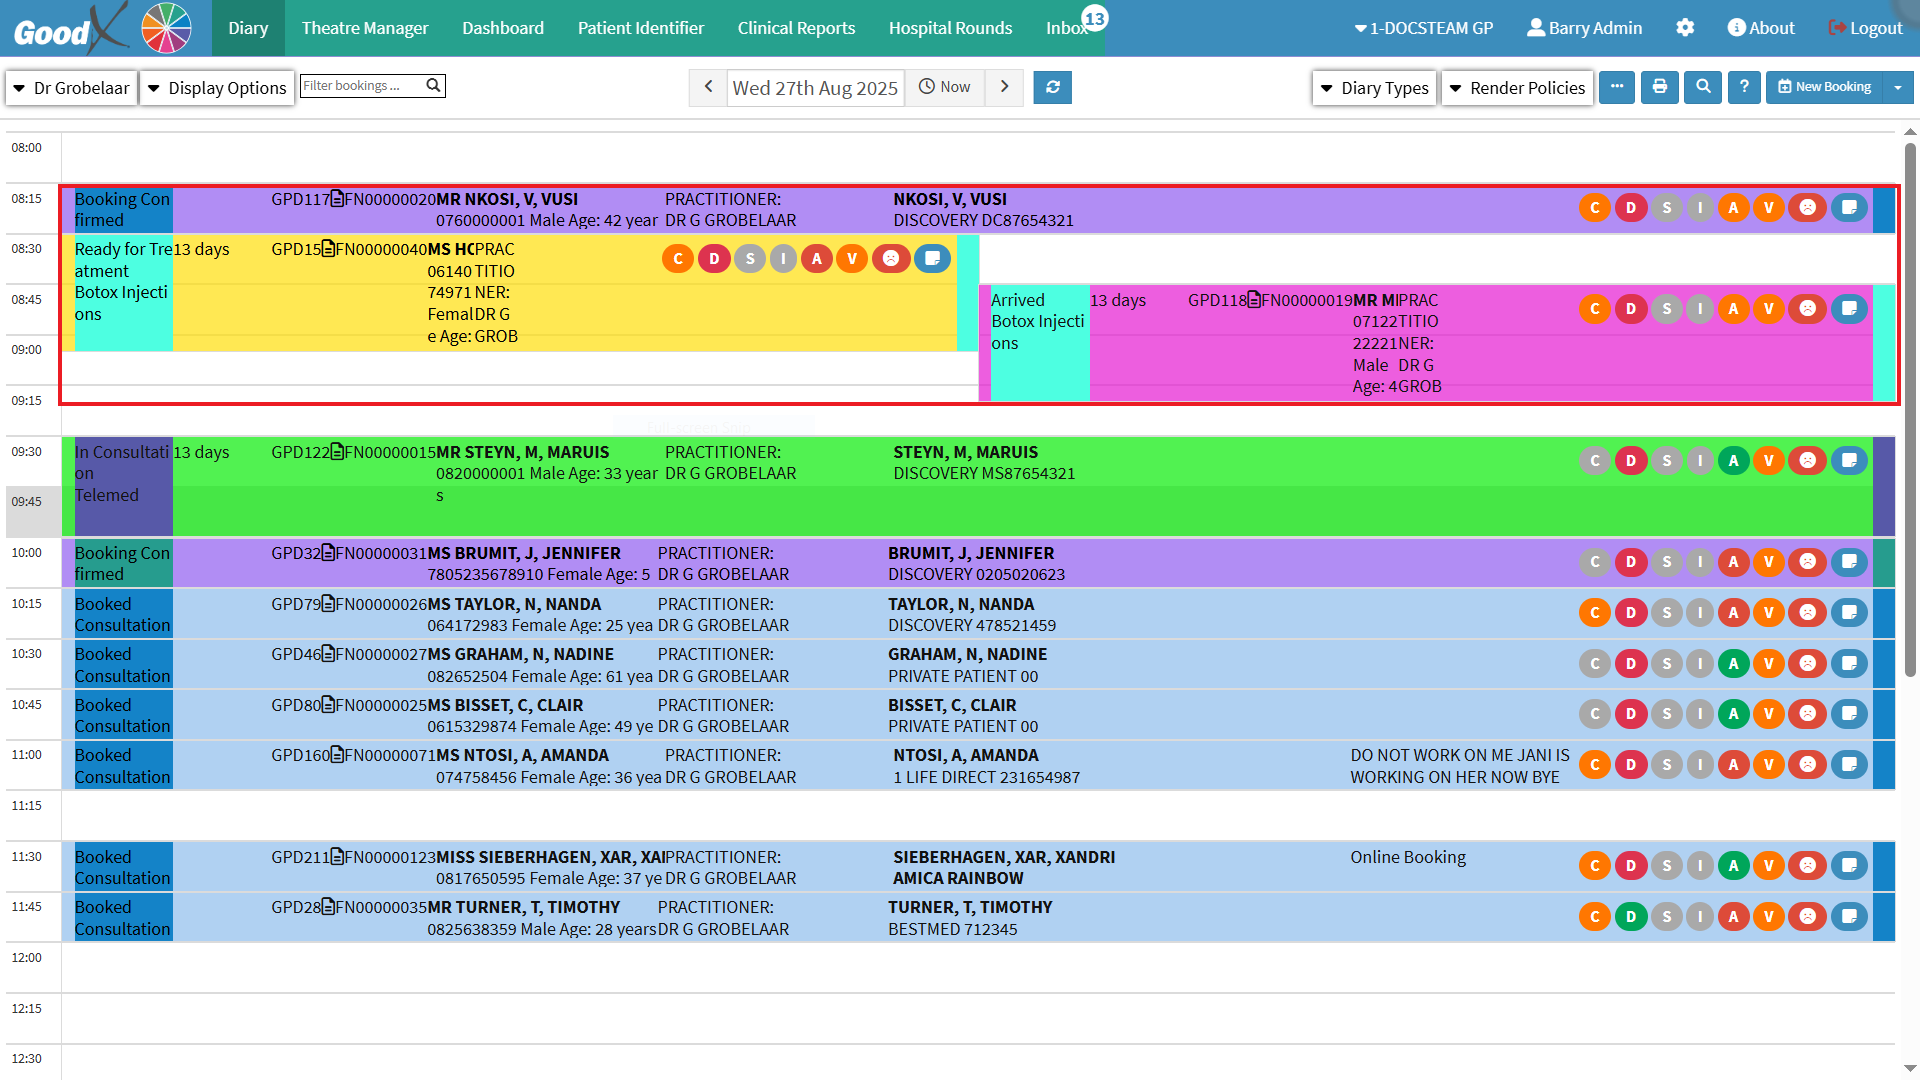Go to previous day arrow

(708, 87)
